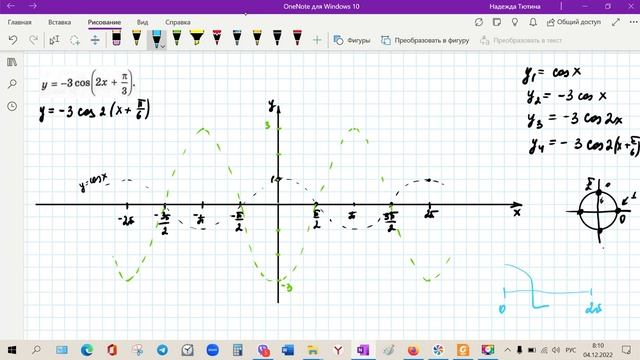Open the notes feed icon
The height and width of the screenshot is (360, 640).
point(497,22)
